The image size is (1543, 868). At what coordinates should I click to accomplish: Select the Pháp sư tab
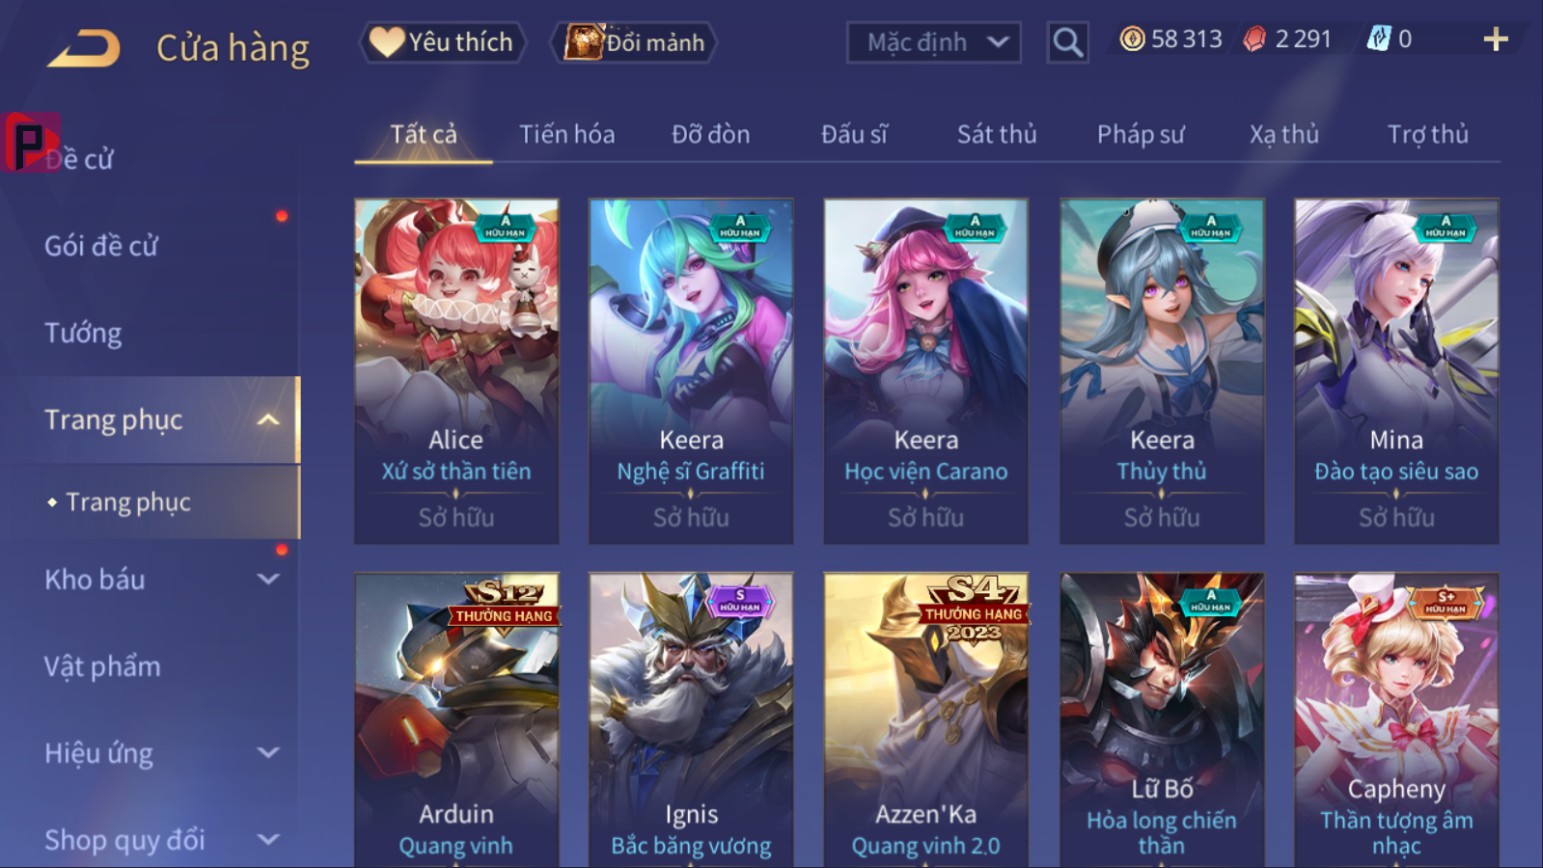click(x=1141, y=134)
